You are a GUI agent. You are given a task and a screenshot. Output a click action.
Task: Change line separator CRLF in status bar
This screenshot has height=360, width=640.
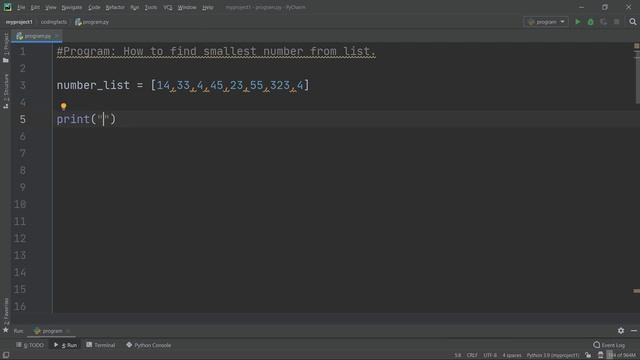point(472,356)
